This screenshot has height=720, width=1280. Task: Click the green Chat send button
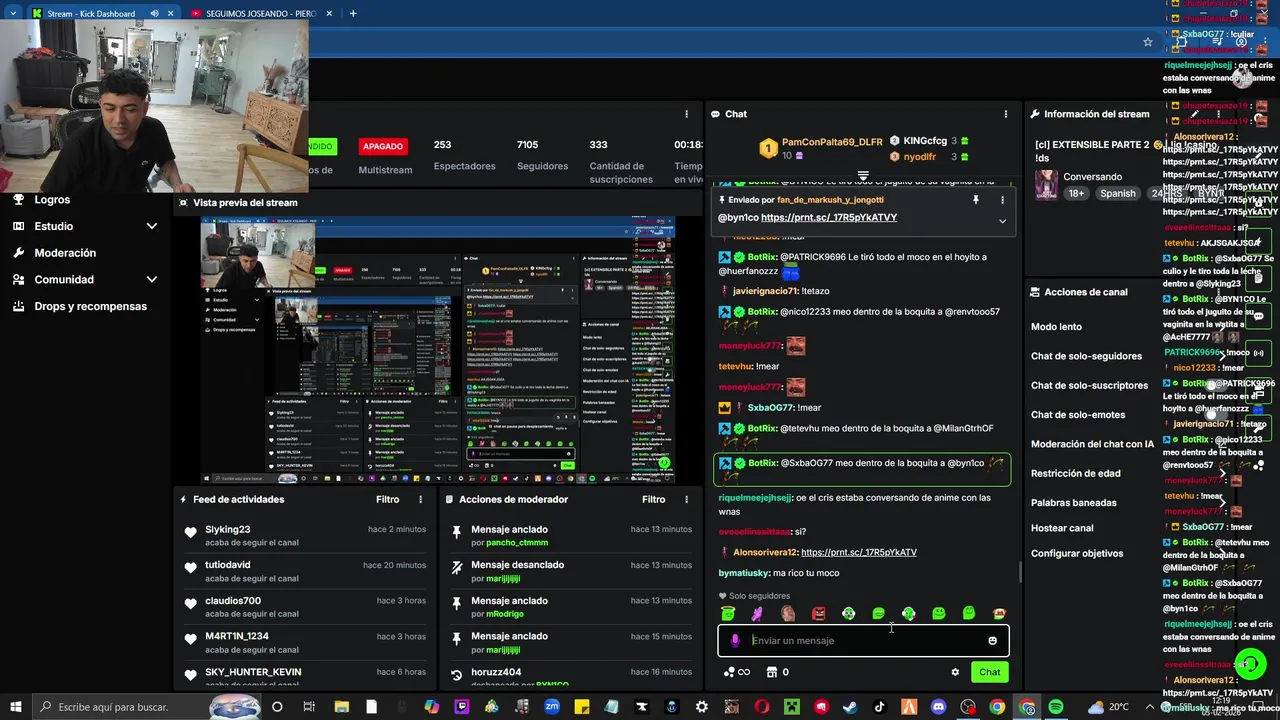(989, 672)
